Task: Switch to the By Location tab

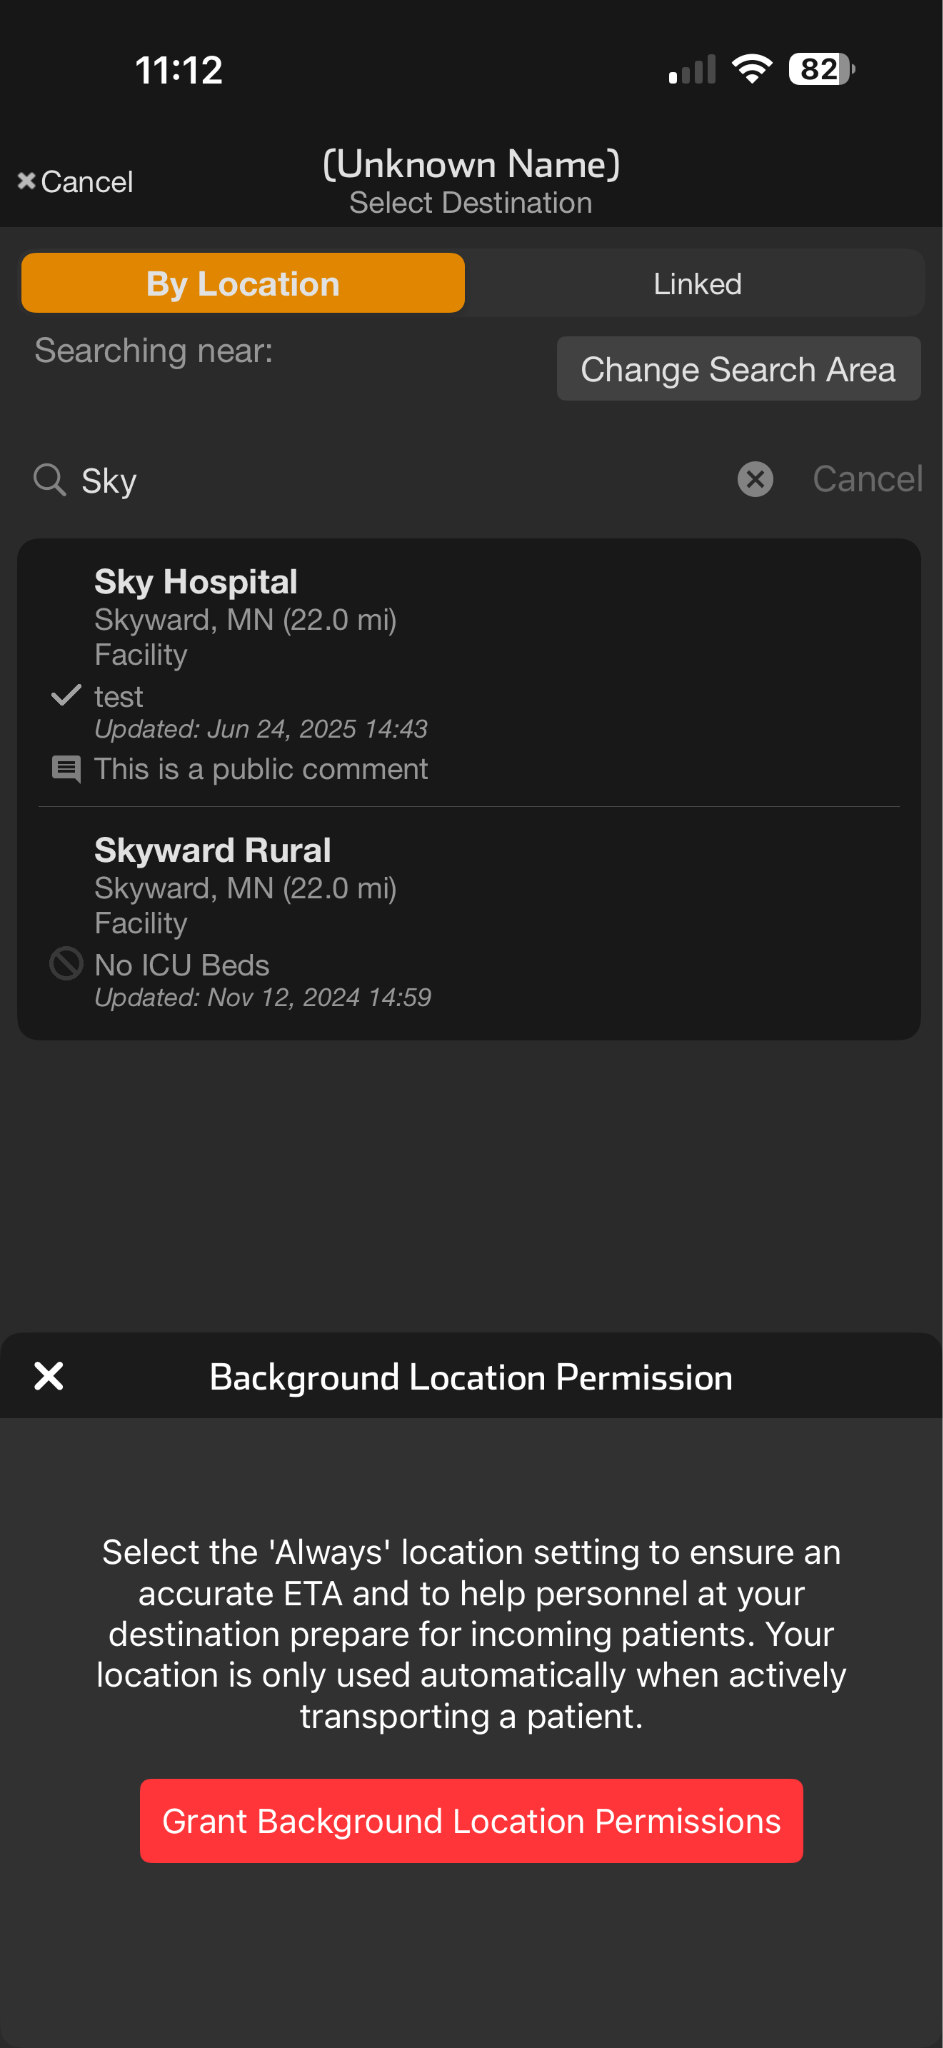Action: 243,284
